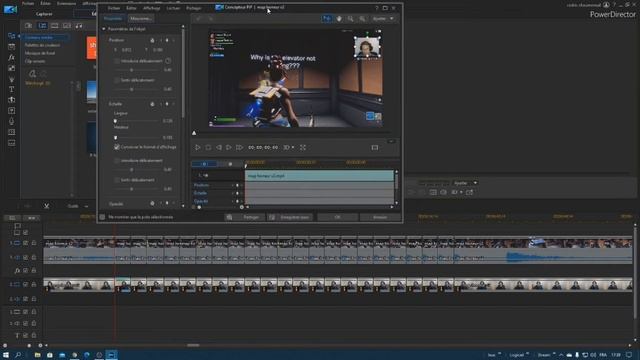Check Ne montrer que la piste sélectionnée

coord(102,217)
